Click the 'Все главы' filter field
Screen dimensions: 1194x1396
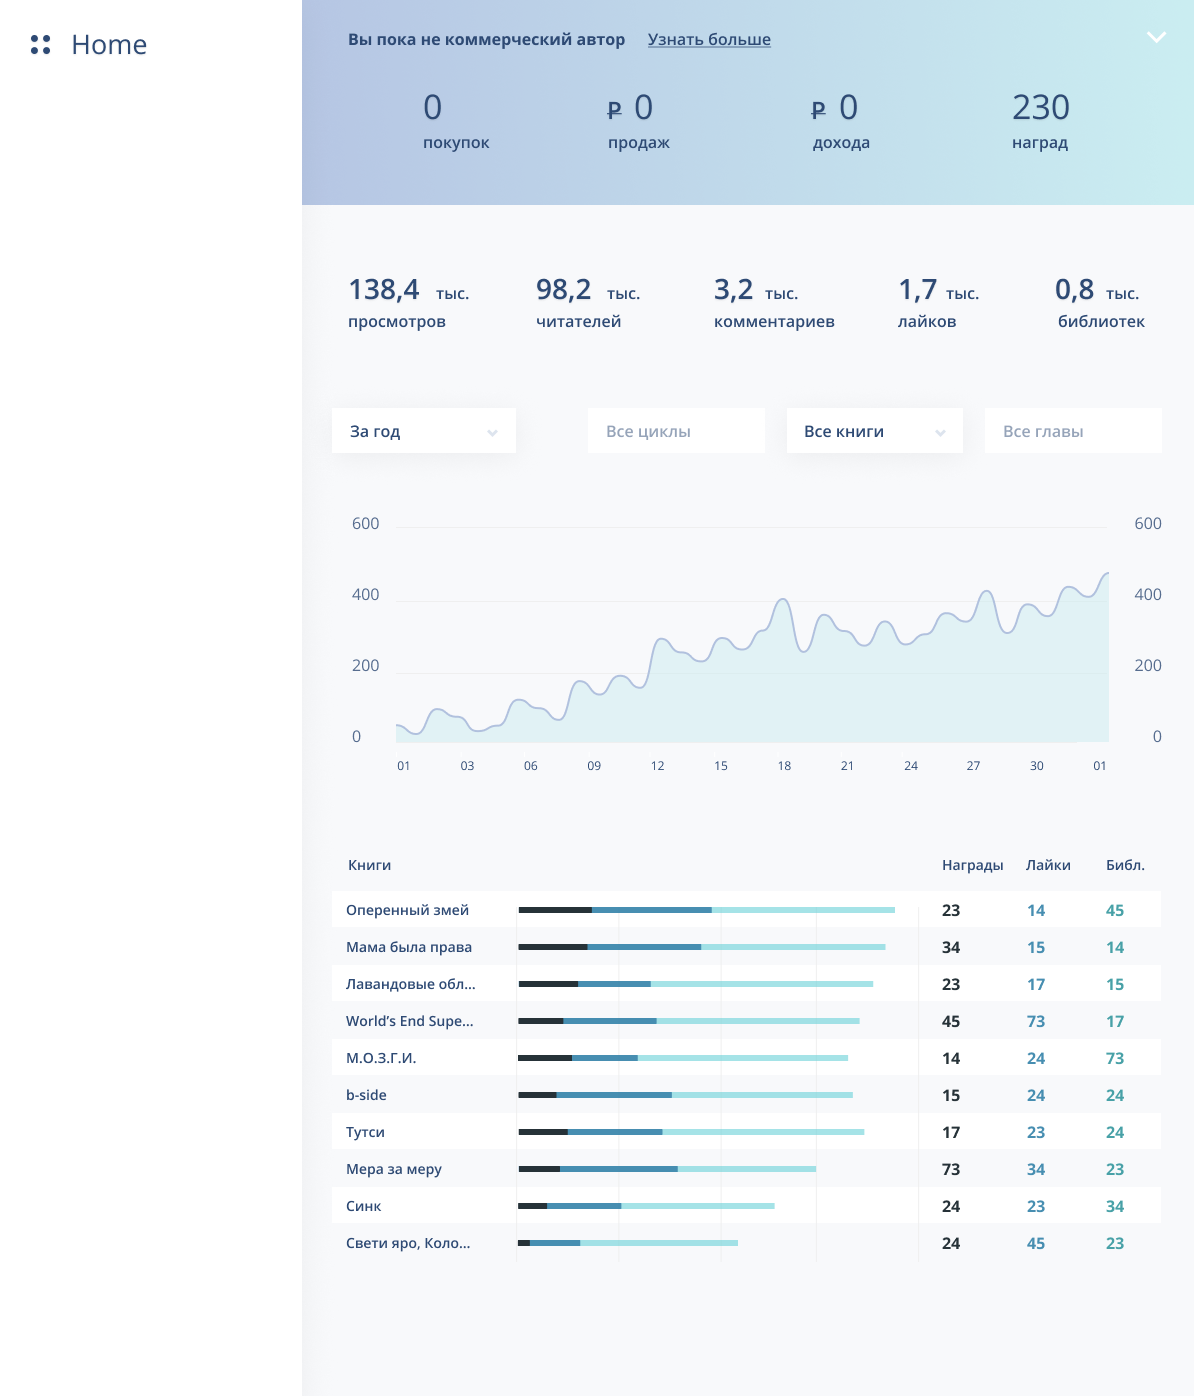(1072, 431)
